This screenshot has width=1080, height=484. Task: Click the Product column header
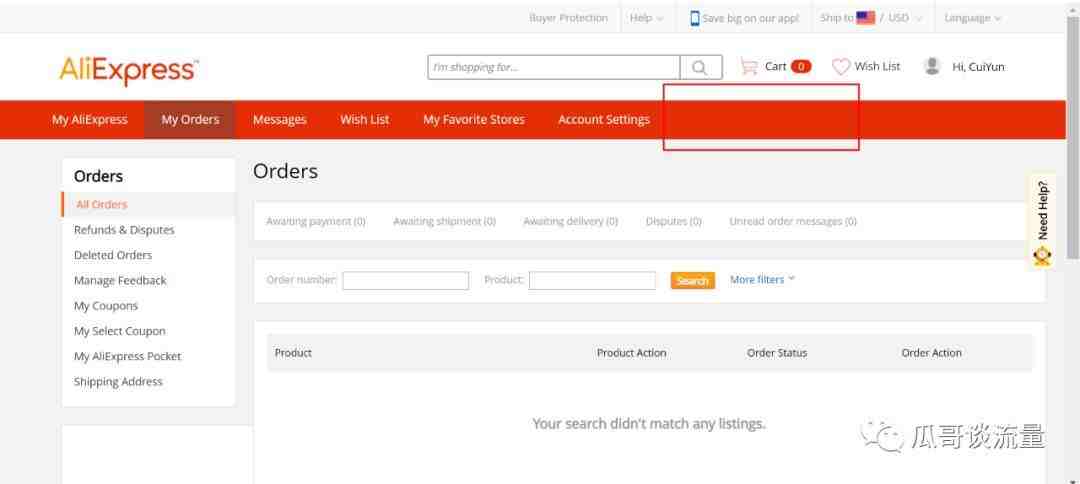[293, 353]
